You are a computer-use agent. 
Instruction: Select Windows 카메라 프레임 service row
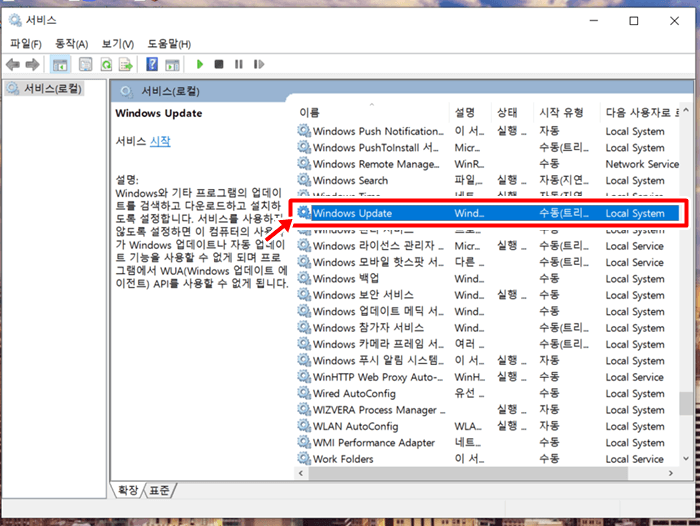(488, 344)
